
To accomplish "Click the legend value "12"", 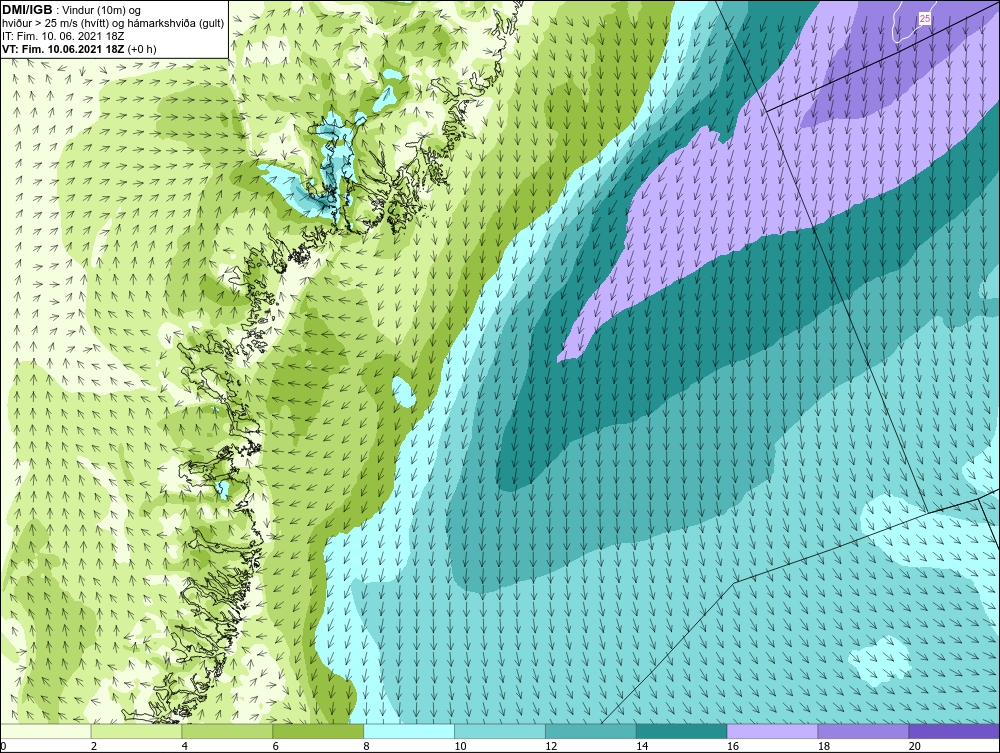I will click(551, 746).
